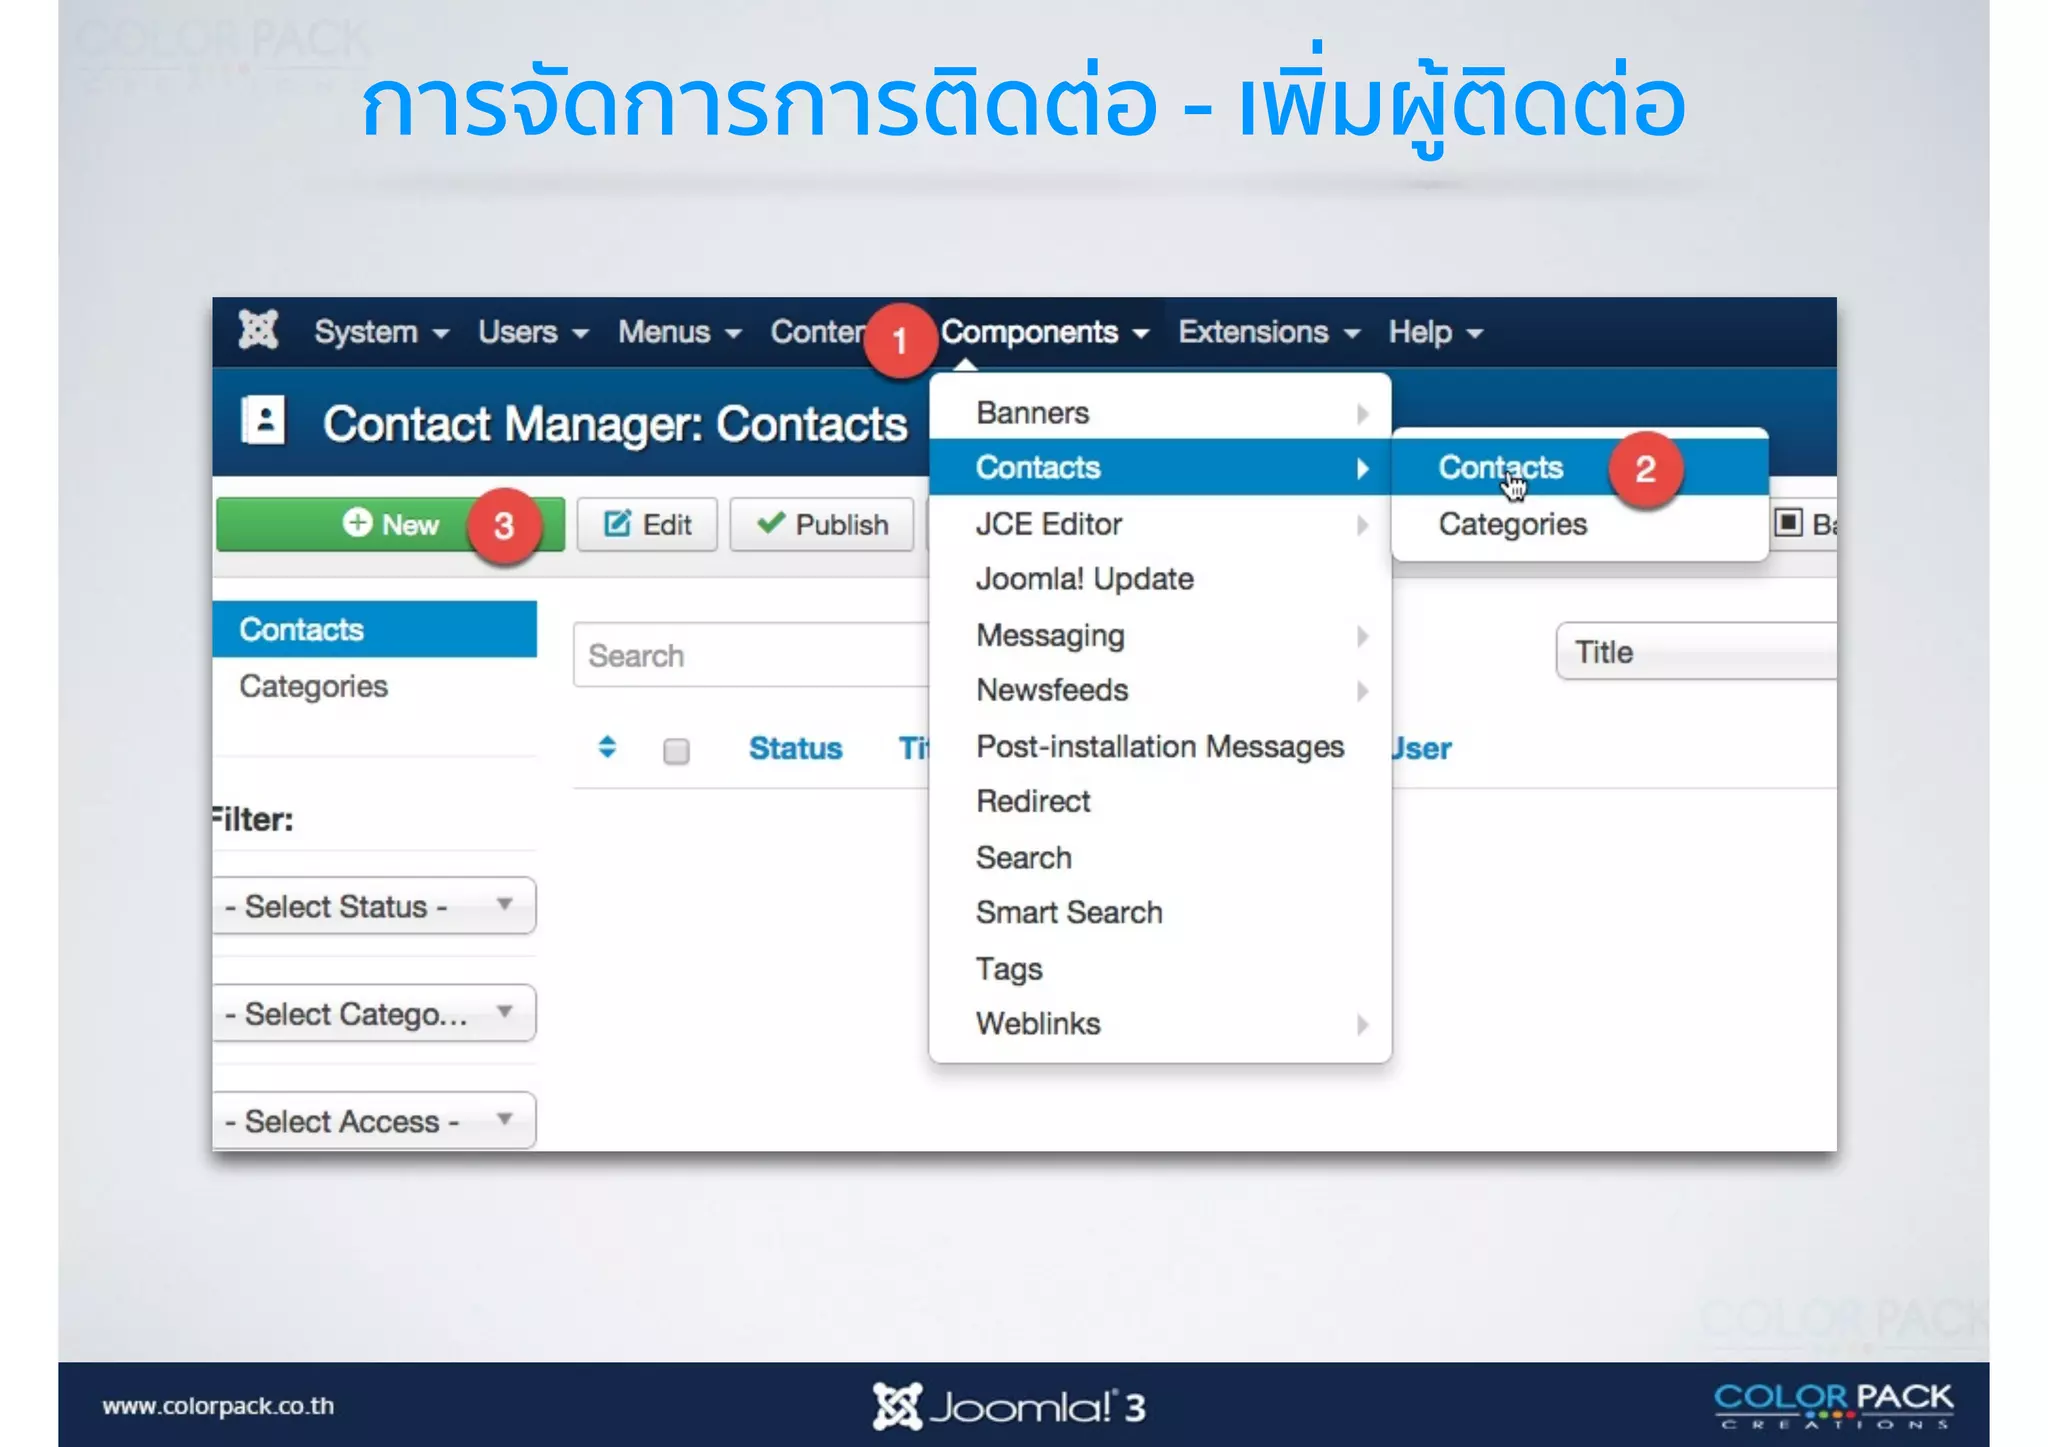Choose Joomla! Update from Components menu
Image resolution: width=2048 pixels, height=1447 pixels.
tap(1160, 579)
